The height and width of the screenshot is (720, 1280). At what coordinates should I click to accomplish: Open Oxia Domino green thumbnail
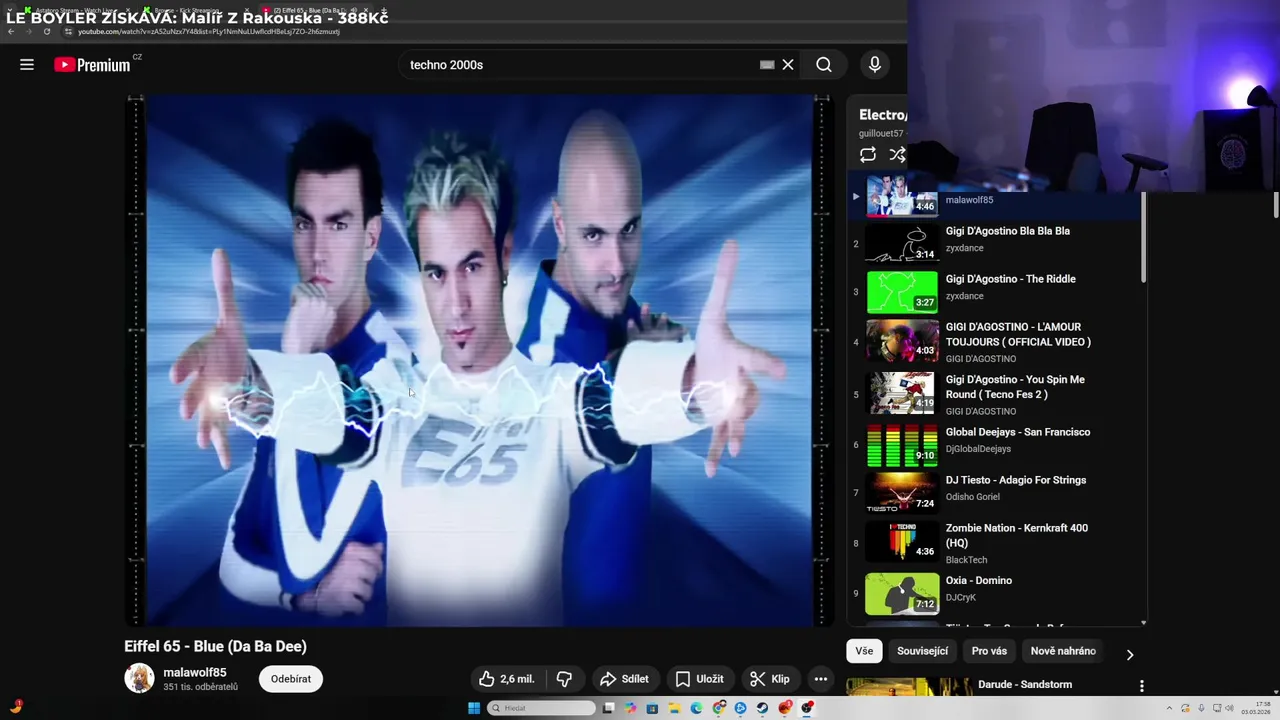point(902,594)
